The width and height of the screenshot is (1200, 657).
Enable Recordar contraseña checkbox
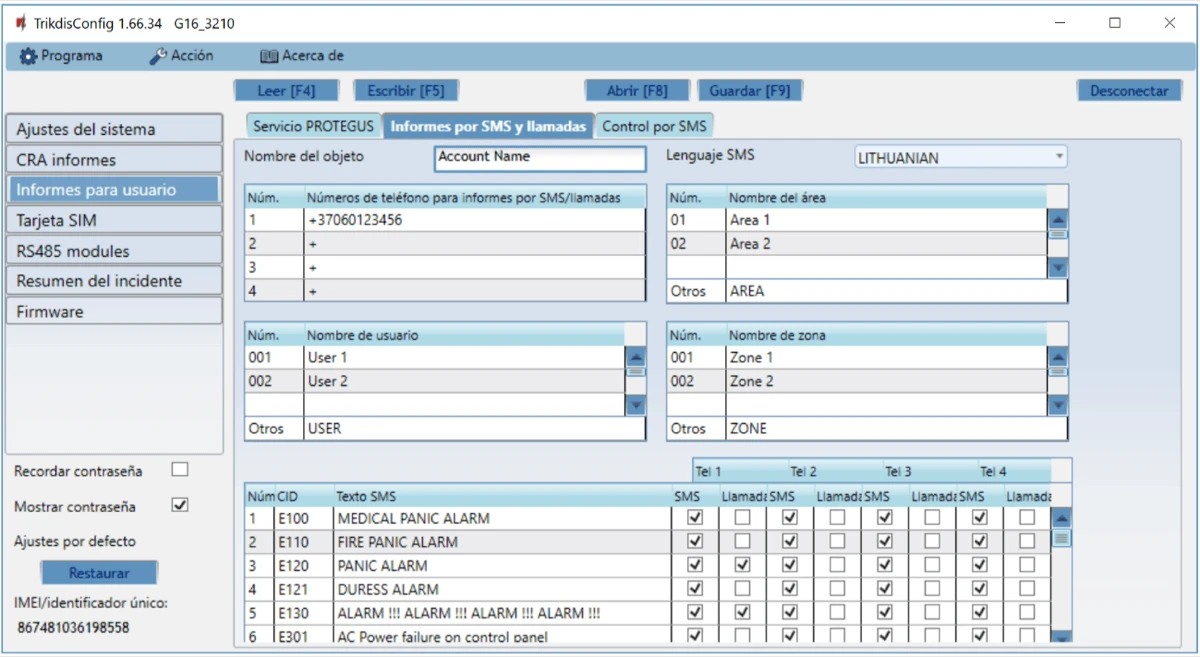180,469
